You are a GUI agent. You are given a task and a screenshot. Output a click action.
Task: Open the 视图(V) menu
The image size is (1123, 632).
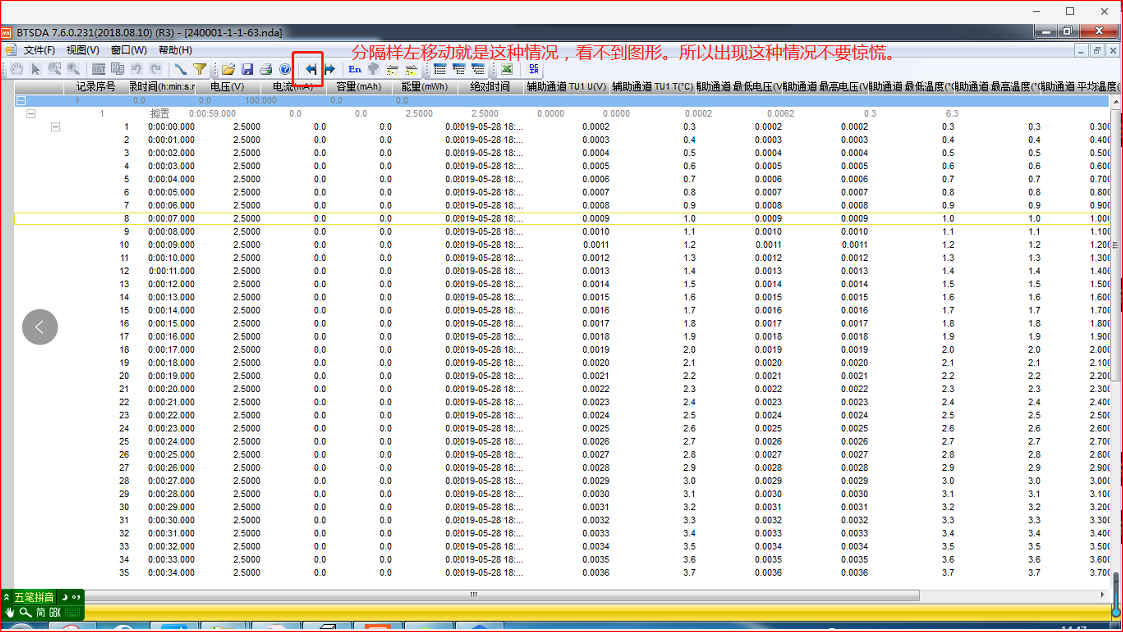(x=82, y=50)
